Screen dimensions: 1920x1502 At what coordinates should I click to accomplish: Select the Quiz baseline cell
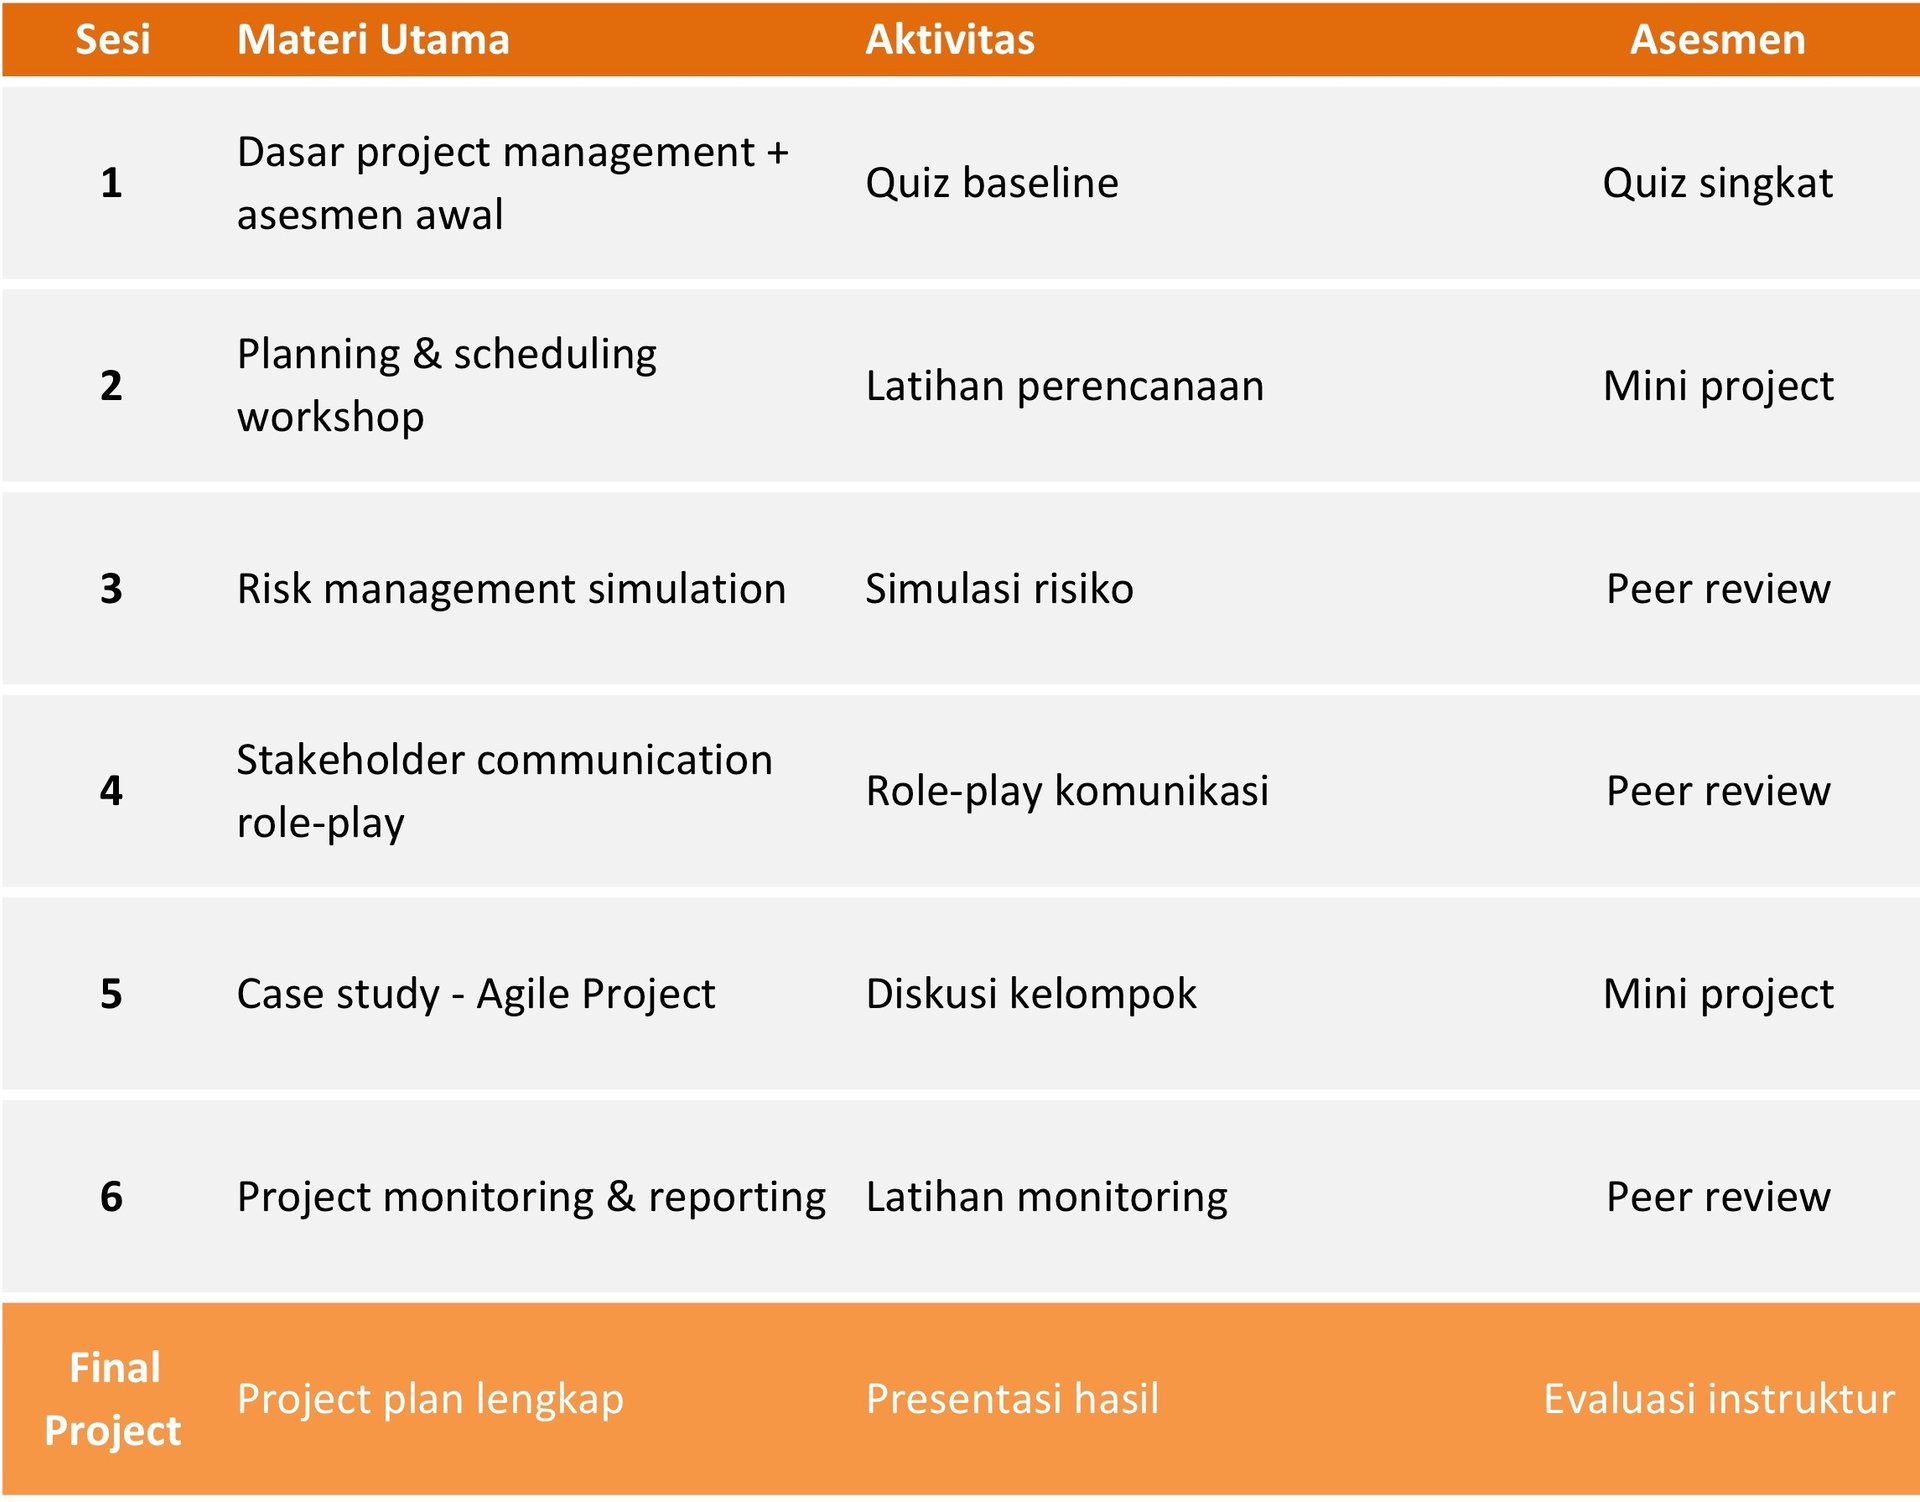pos(991,183)
